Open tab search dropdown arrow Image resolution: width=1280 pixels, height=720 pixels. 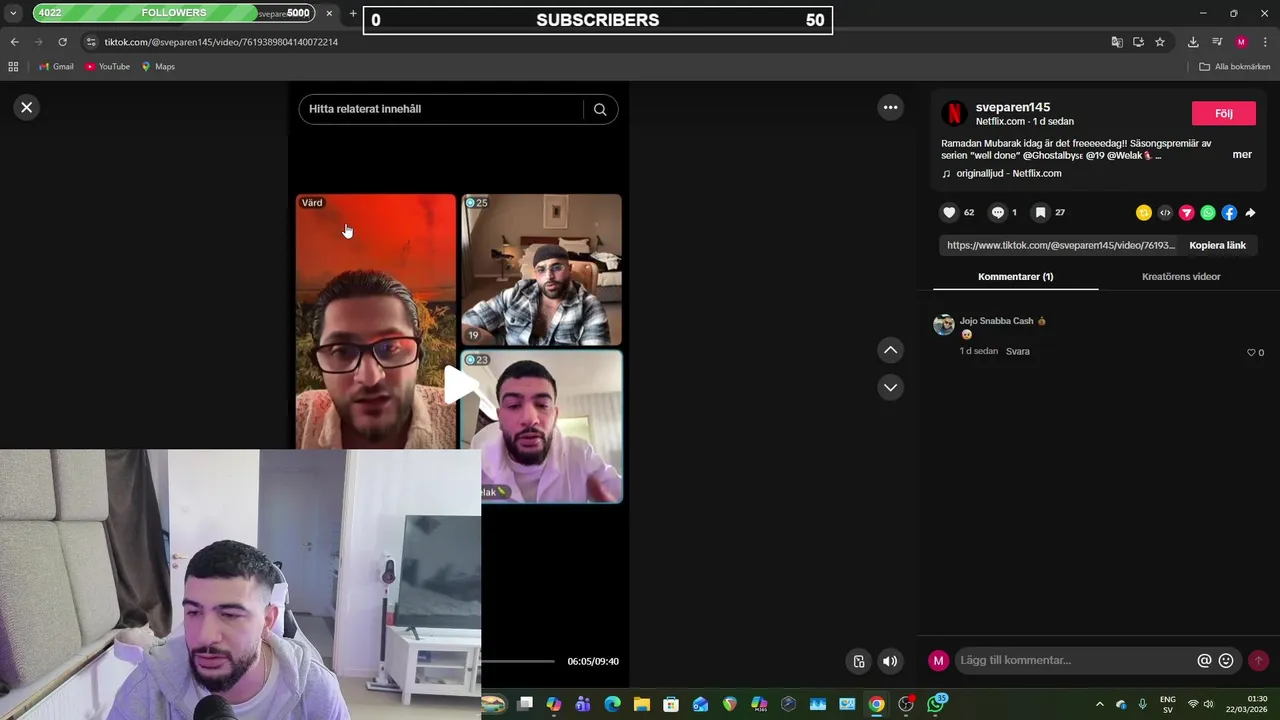click(x=13, y=14)
